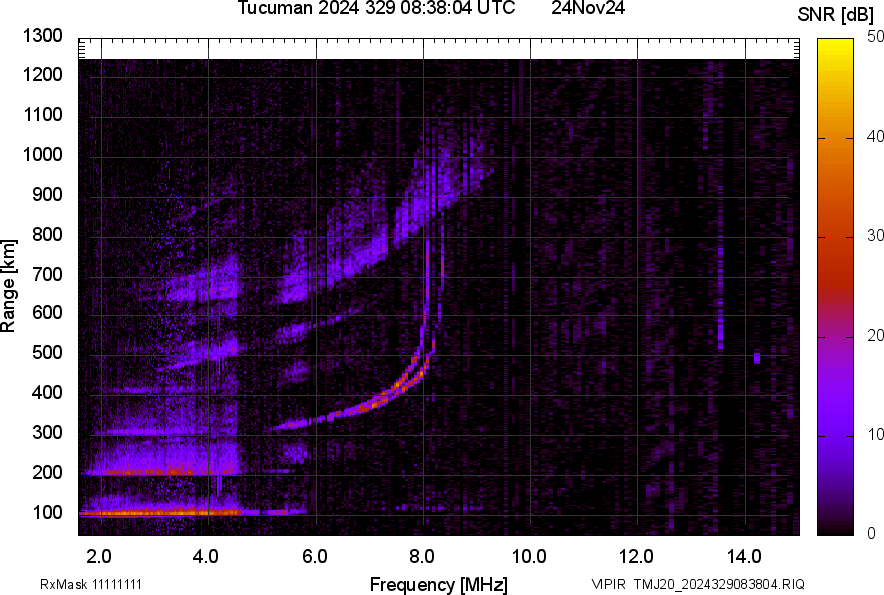The image size is (884, 595).
Task: Click the frequency tick label '8.0'
Action: click(x=422, y=557)
